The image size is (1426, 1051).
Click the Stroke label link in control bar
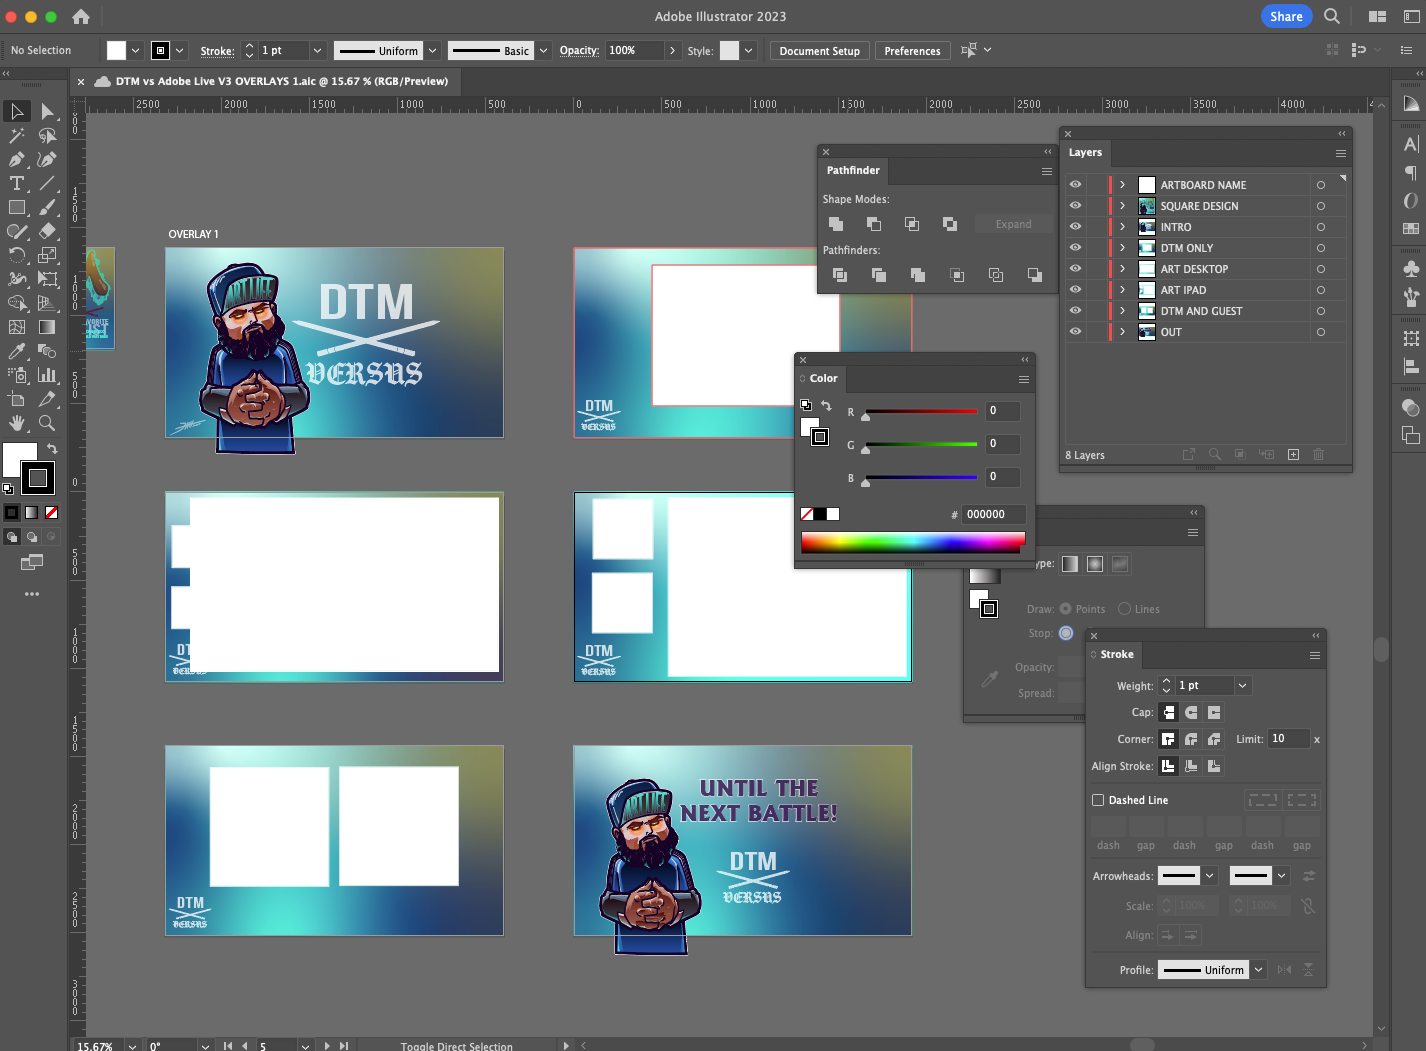tap(217, 51)
